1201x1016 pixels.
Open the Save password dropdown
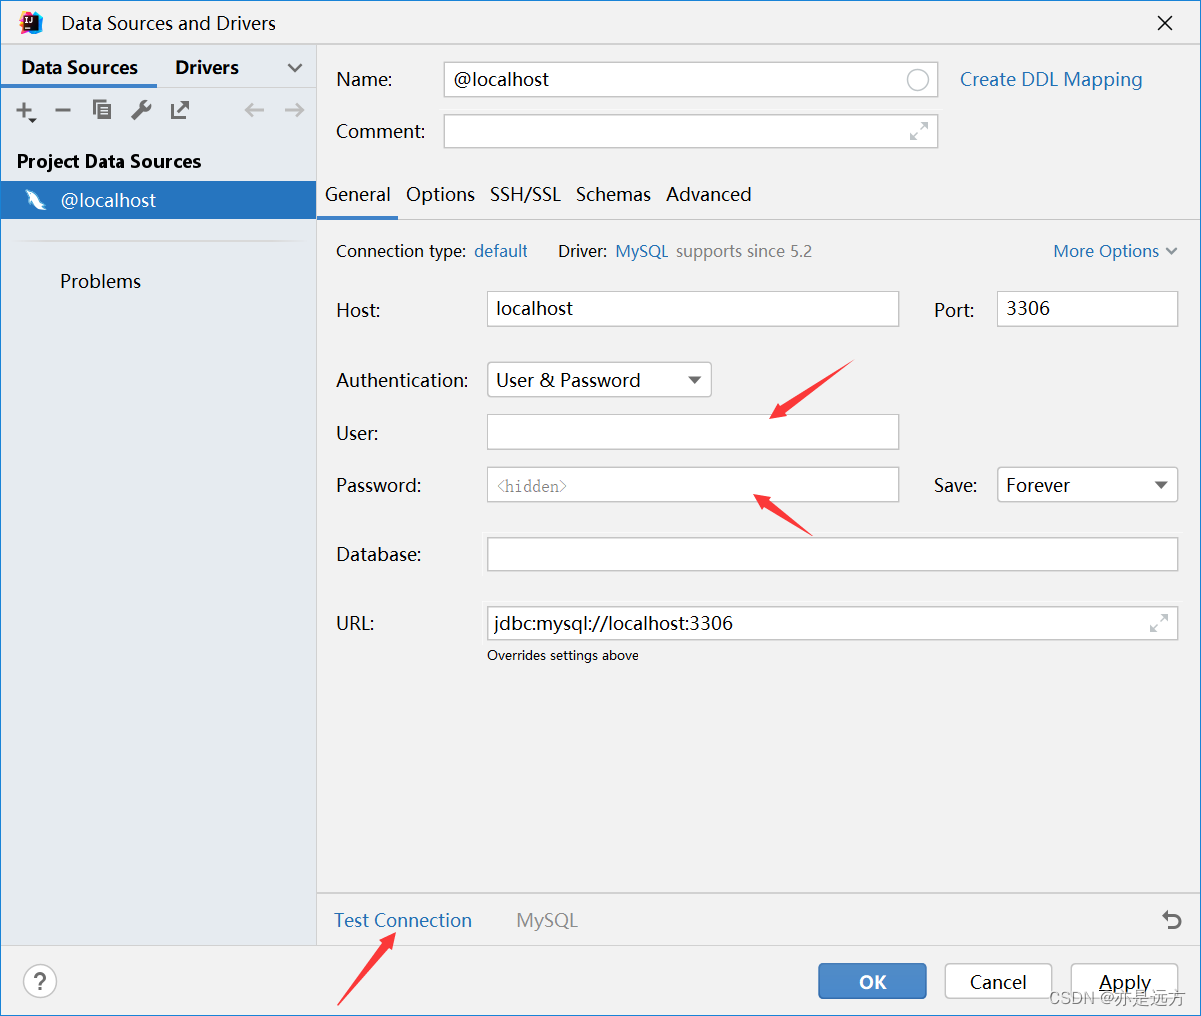[x=1087, y=485]
